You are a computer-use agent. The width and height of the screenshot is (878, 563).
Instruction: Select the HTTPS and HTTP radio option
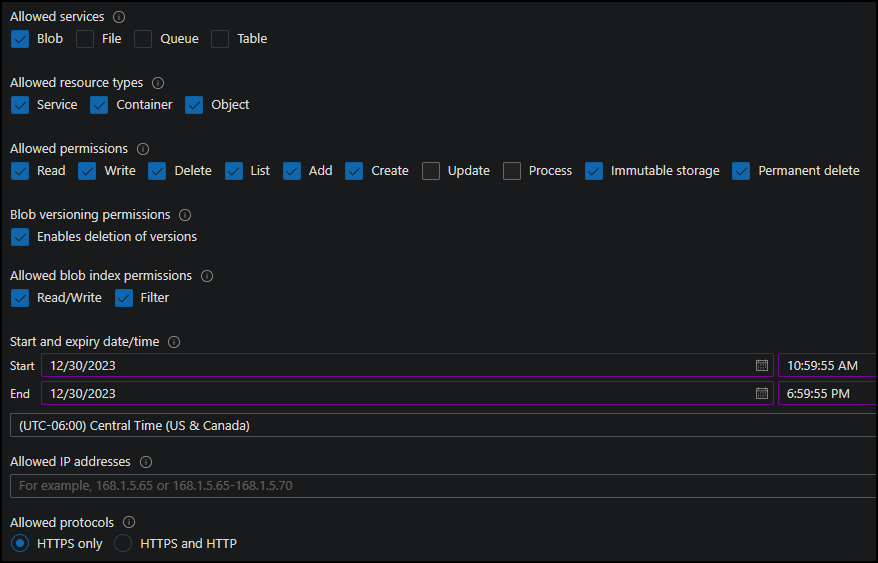click(123, 544)
